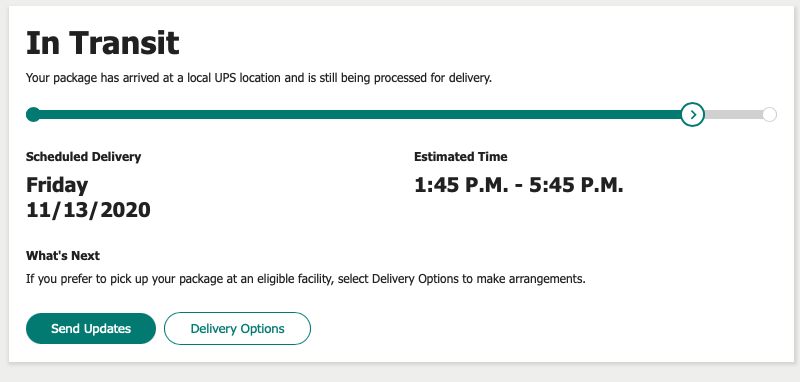Click the 11/13/2020 date line

[x=88, y=210]
